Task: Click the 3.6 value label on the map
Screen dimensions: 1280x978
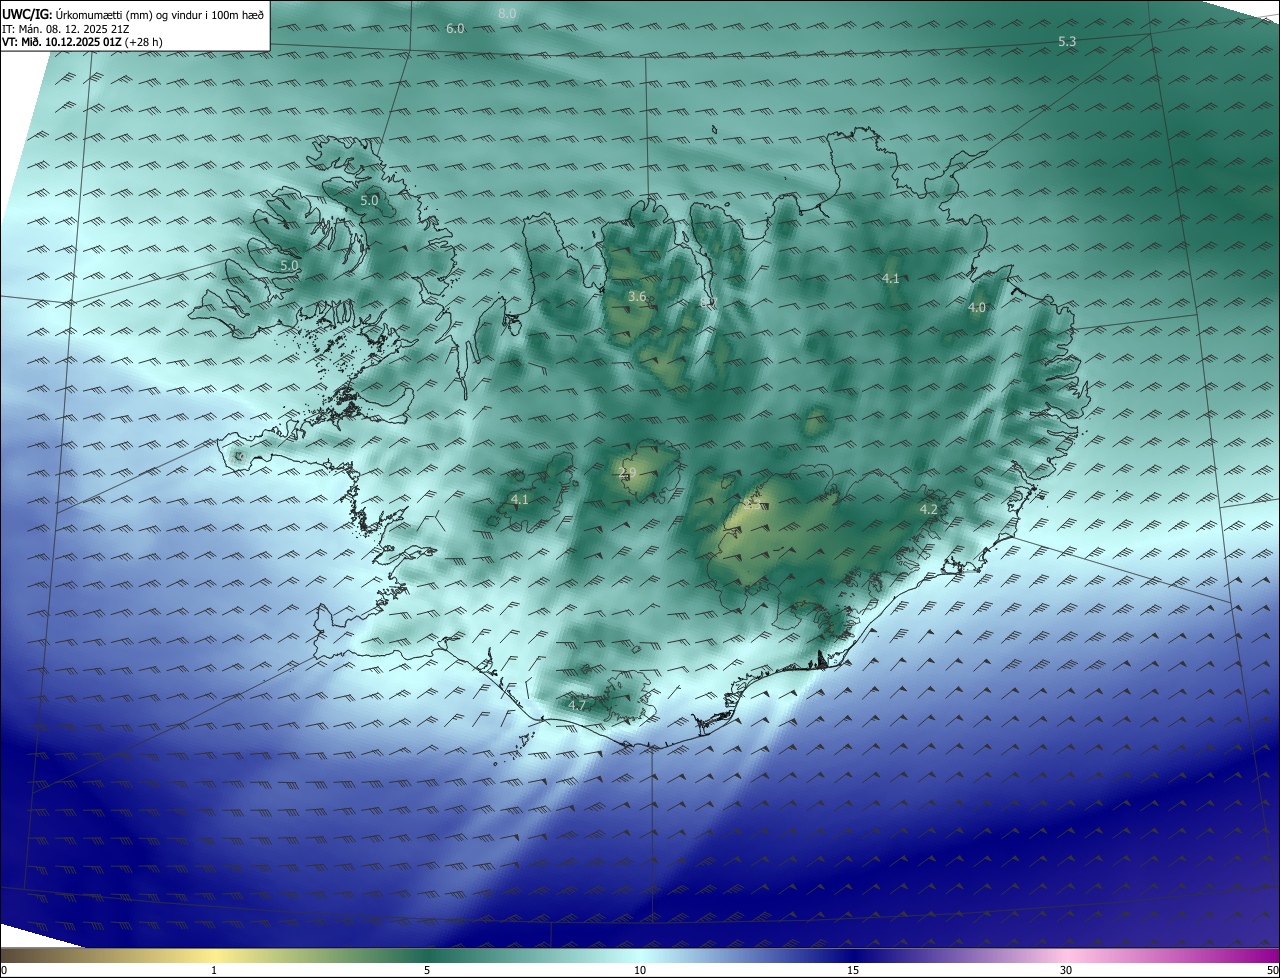Action: pyautogui.click(x=637, y=297)
